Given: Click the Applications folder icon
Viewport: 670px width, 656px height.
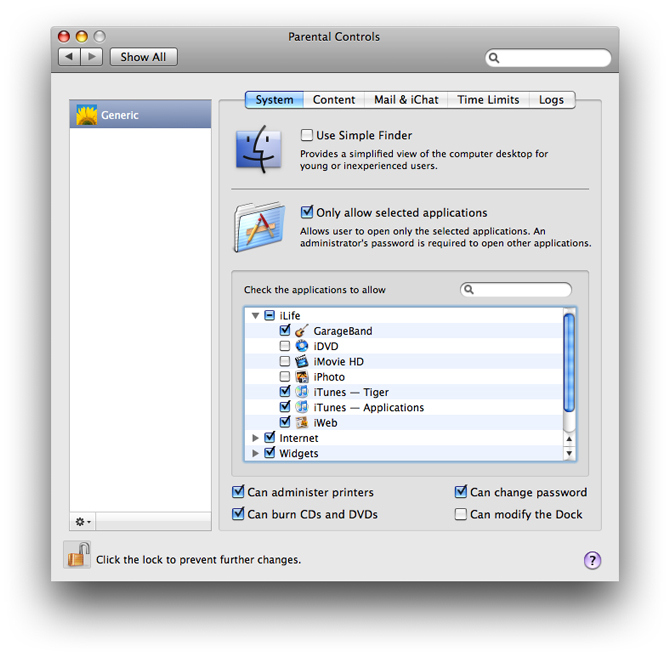Looking at the screenshot, I should 259,227.
